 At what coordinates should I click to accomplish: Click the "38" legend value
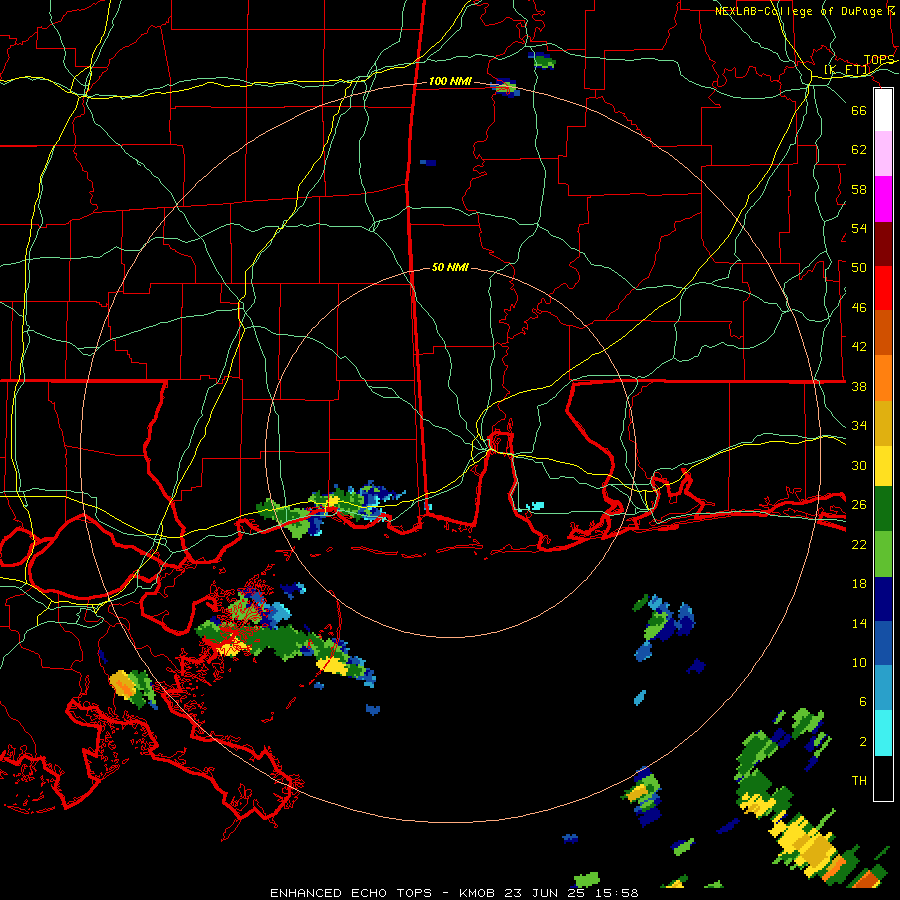(x=859, y=386)
